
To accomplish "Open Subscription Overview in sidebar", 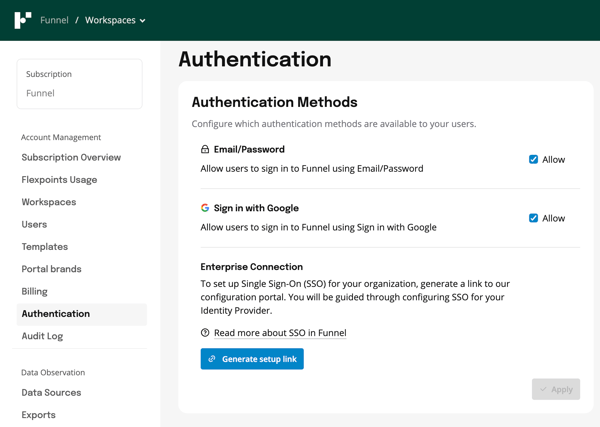I will (71, 157).
